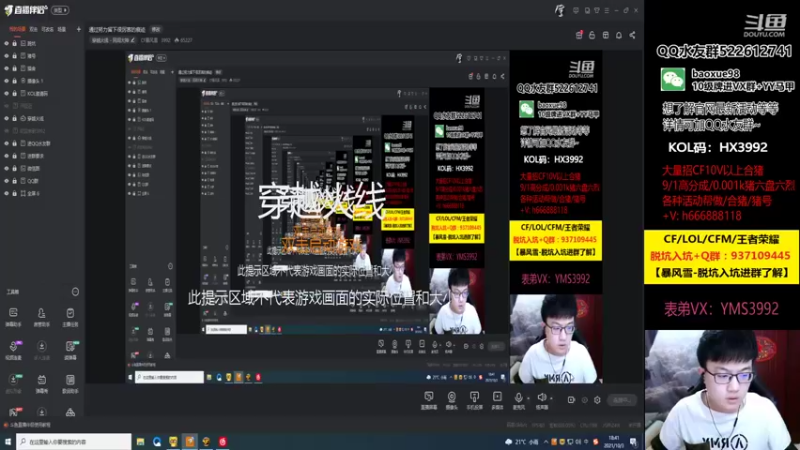Click the edit pencil beside the room title
The image size is (800, 450).
[x=133, y=40]
